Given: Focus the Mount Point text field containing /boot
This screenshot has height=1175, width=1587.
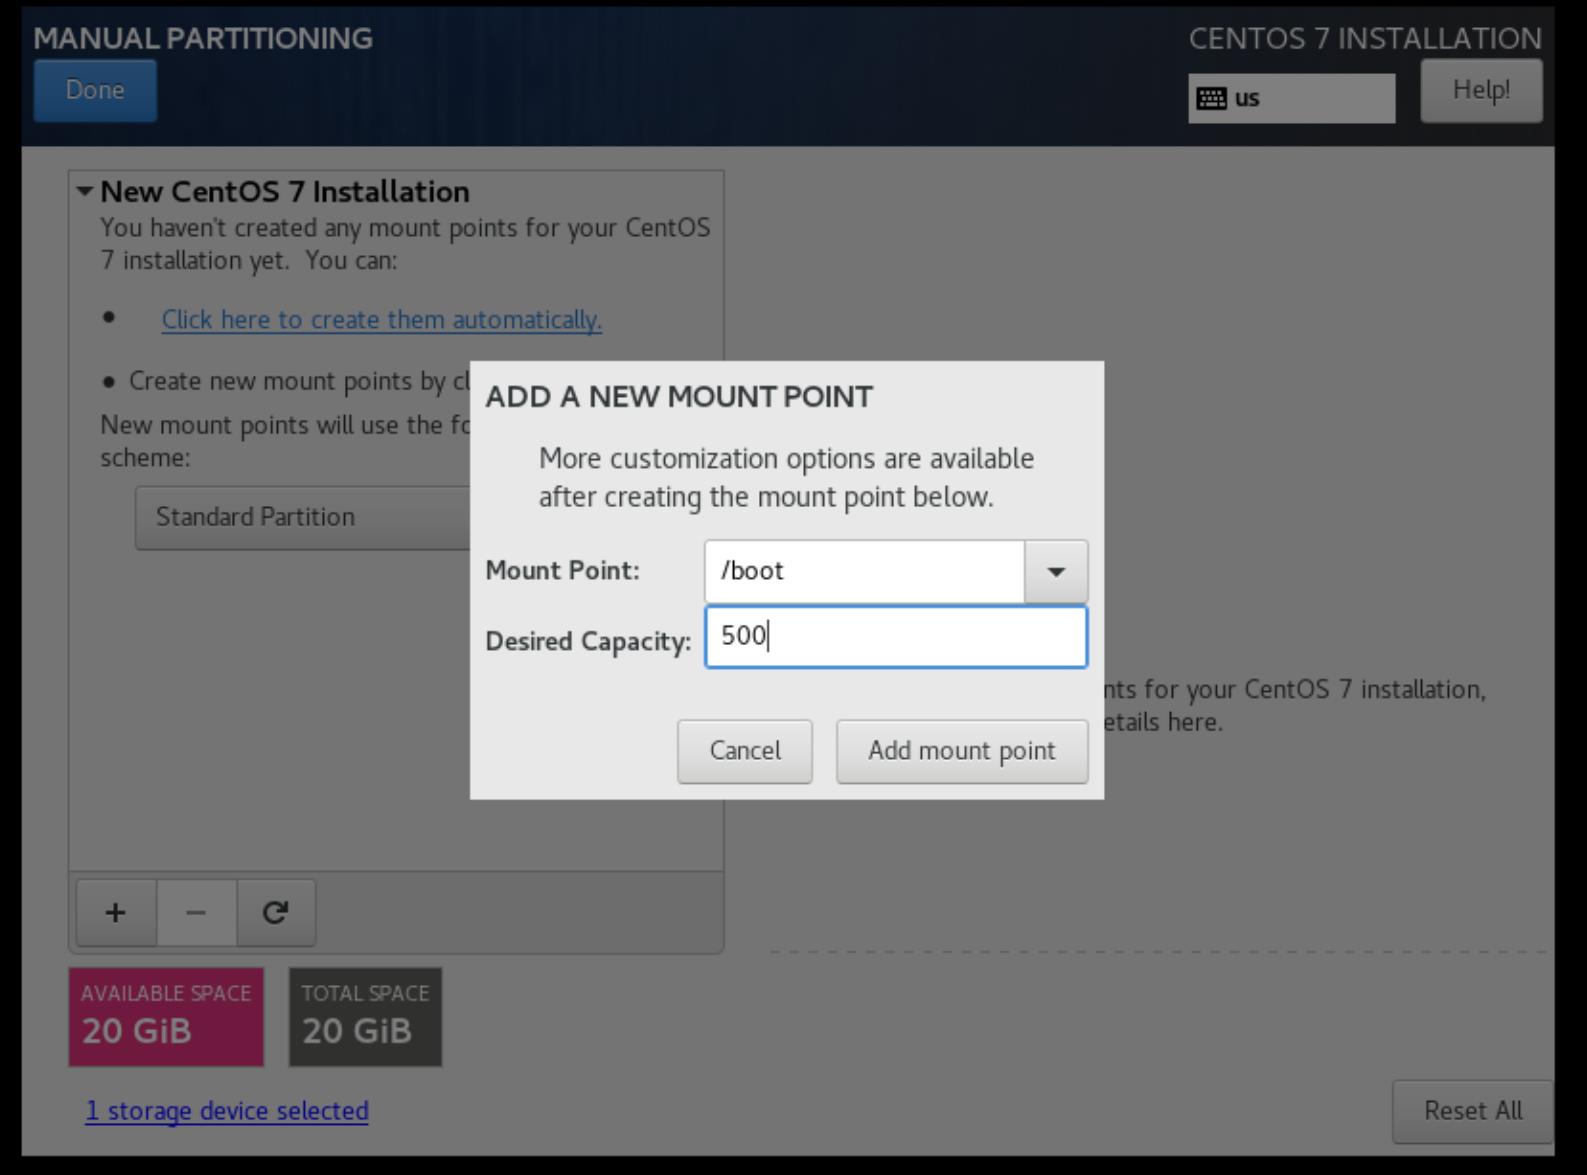Looking at the screenshot, I should coord(865,571).
